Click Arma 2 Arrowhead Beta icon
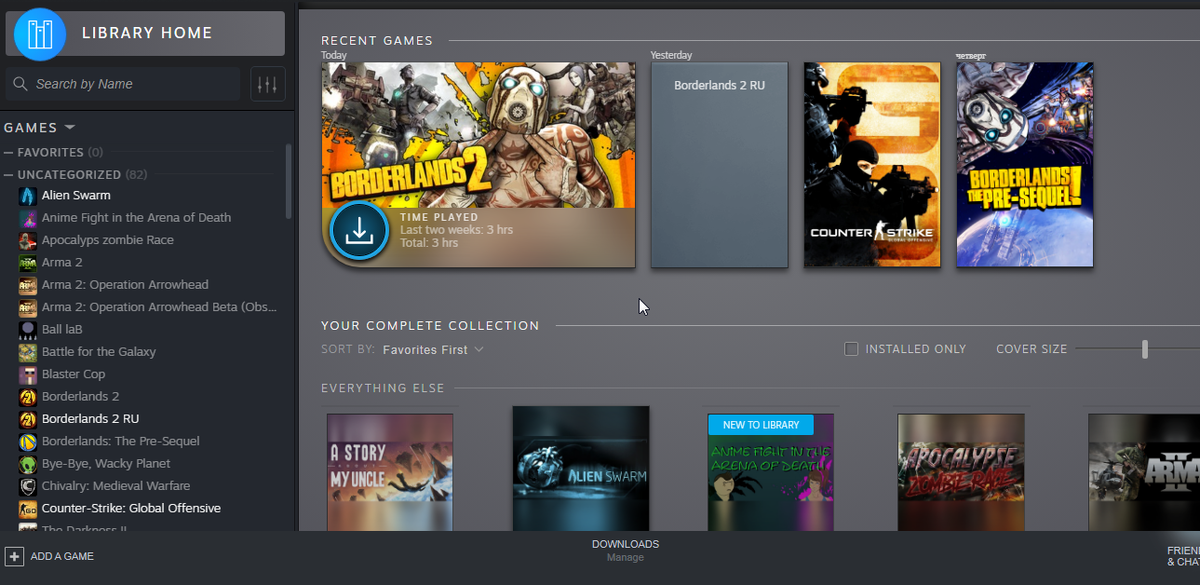1200x585 pixels. [28, 307]
